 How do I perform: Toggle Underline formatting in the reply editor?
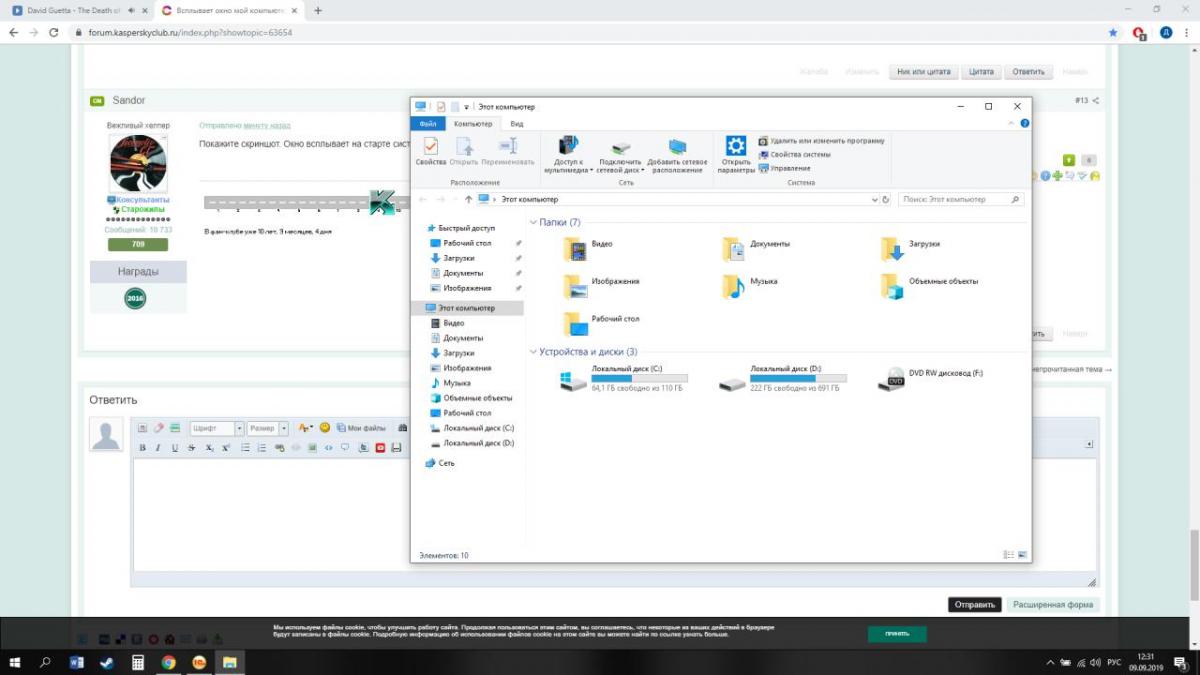(x=176, y=448)
